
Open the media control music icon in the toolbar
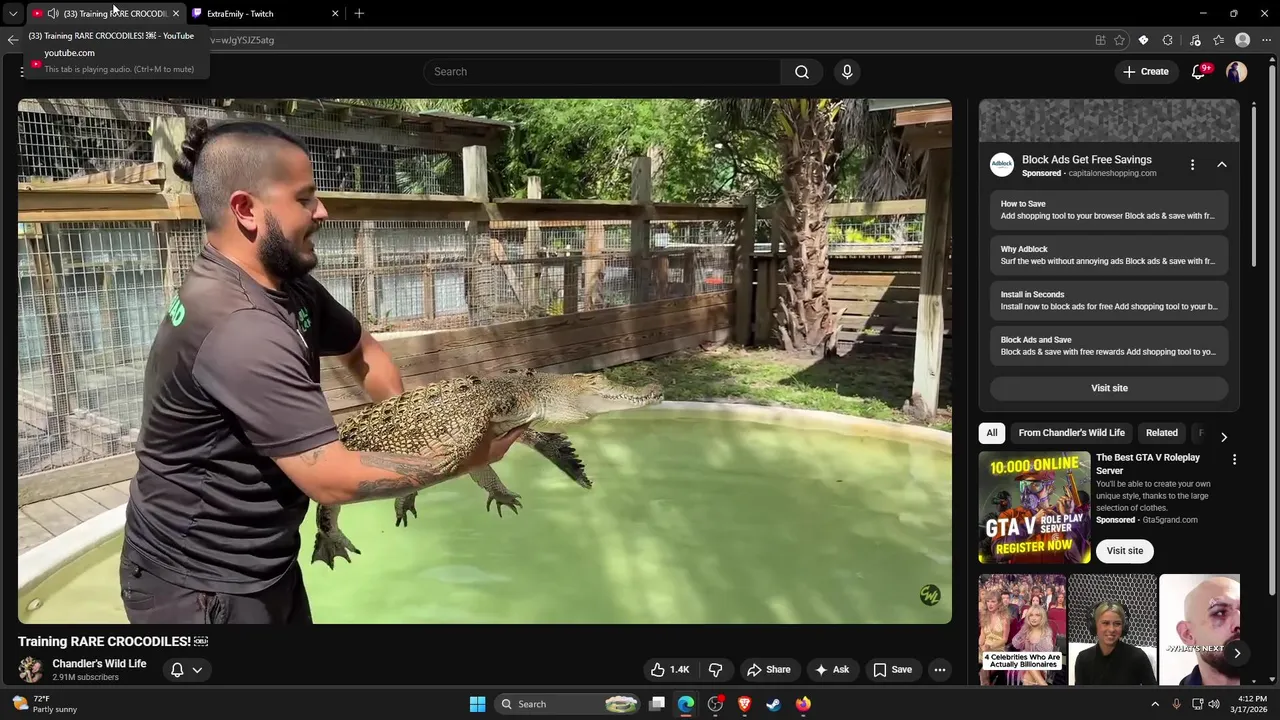point(1195,40)
